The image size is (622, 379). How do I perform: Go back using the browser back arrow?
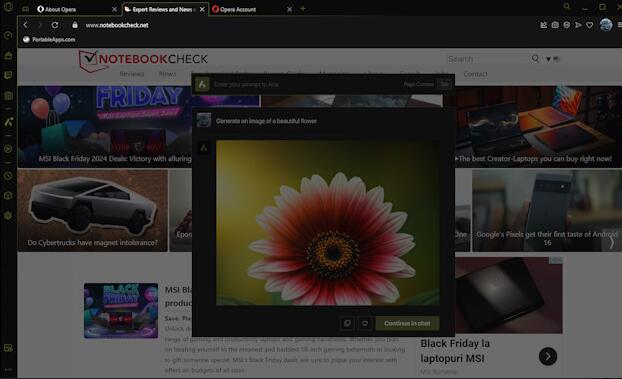pyautogui.click(x=25, y=25)
